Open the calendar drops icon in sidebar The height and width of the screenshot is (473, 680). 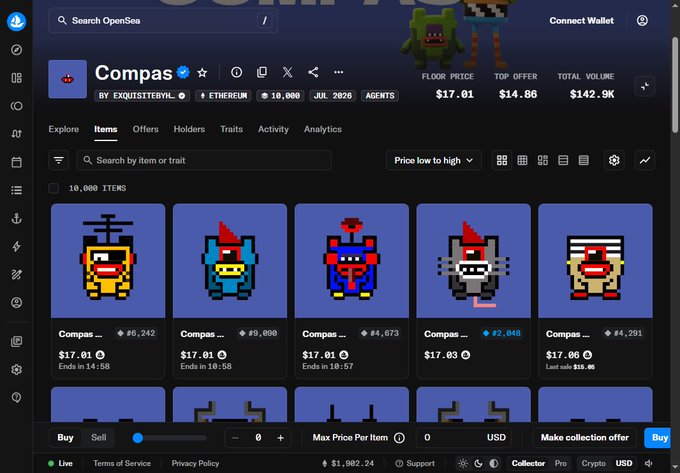pyautogui.click(x=16, y=162)
